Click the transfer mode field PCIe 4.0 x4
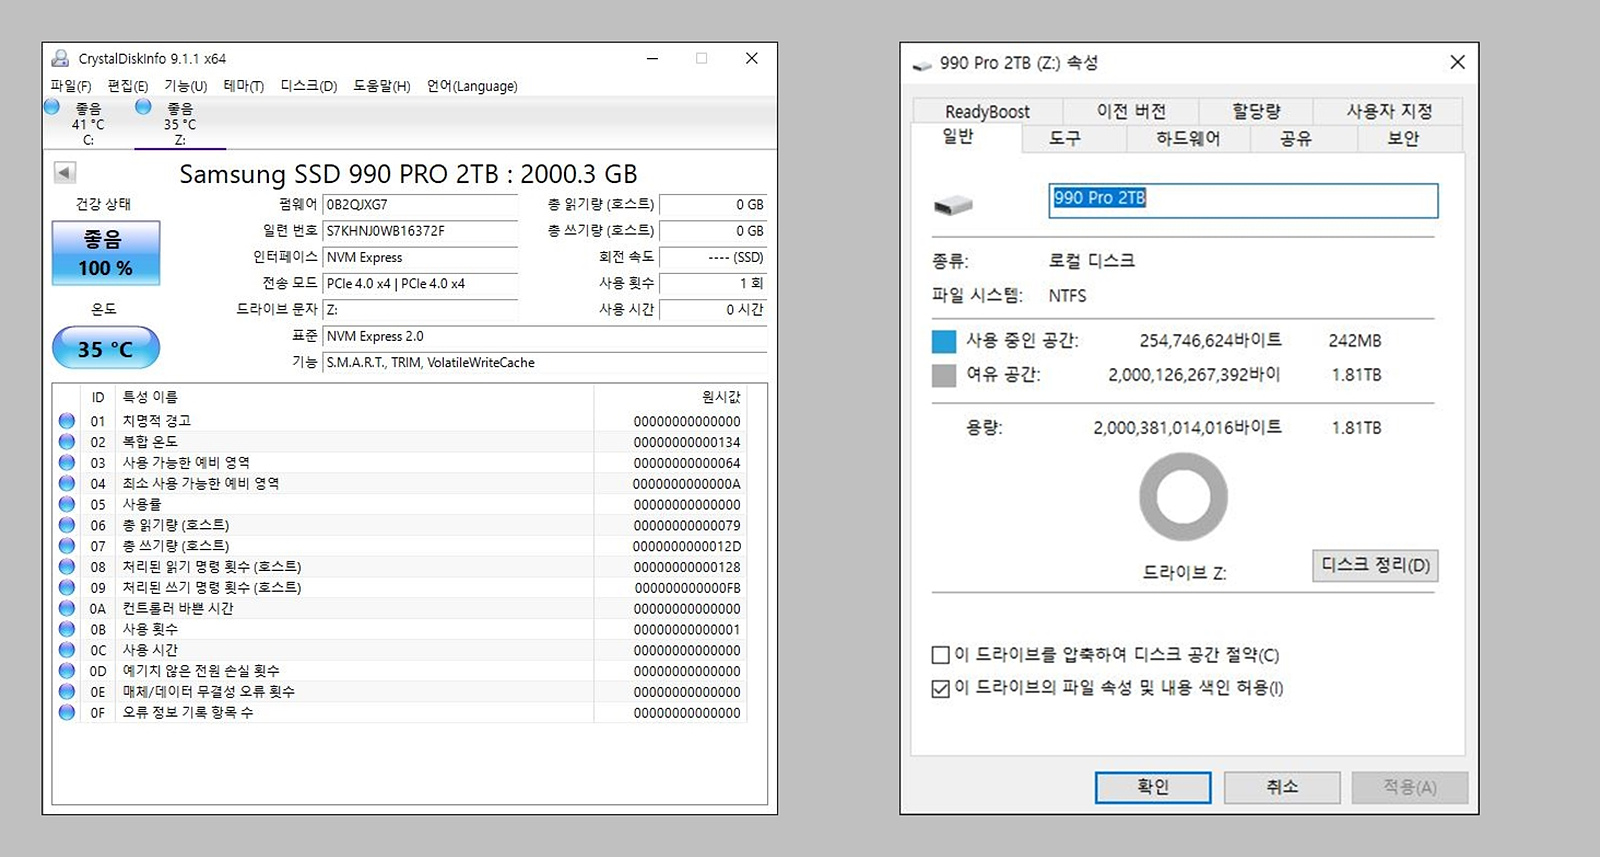 [x=420, y=283]
